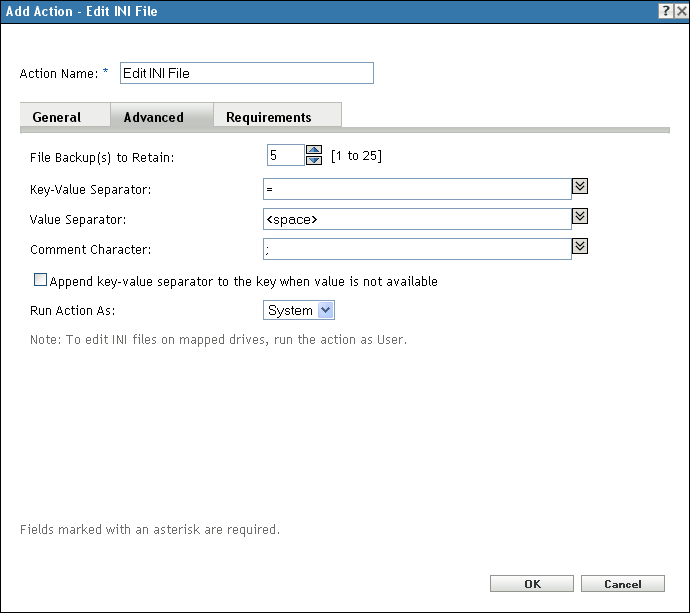Click the 'Action Name:' label

pos(59,73)
